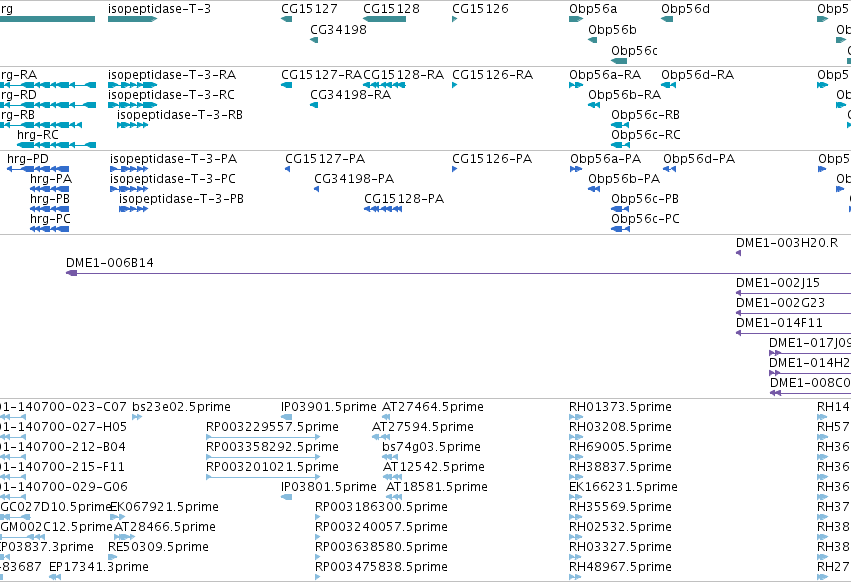Screen dimensions: 851x582
Task: Select the CG34198 gene label
Action: [338, 29]
